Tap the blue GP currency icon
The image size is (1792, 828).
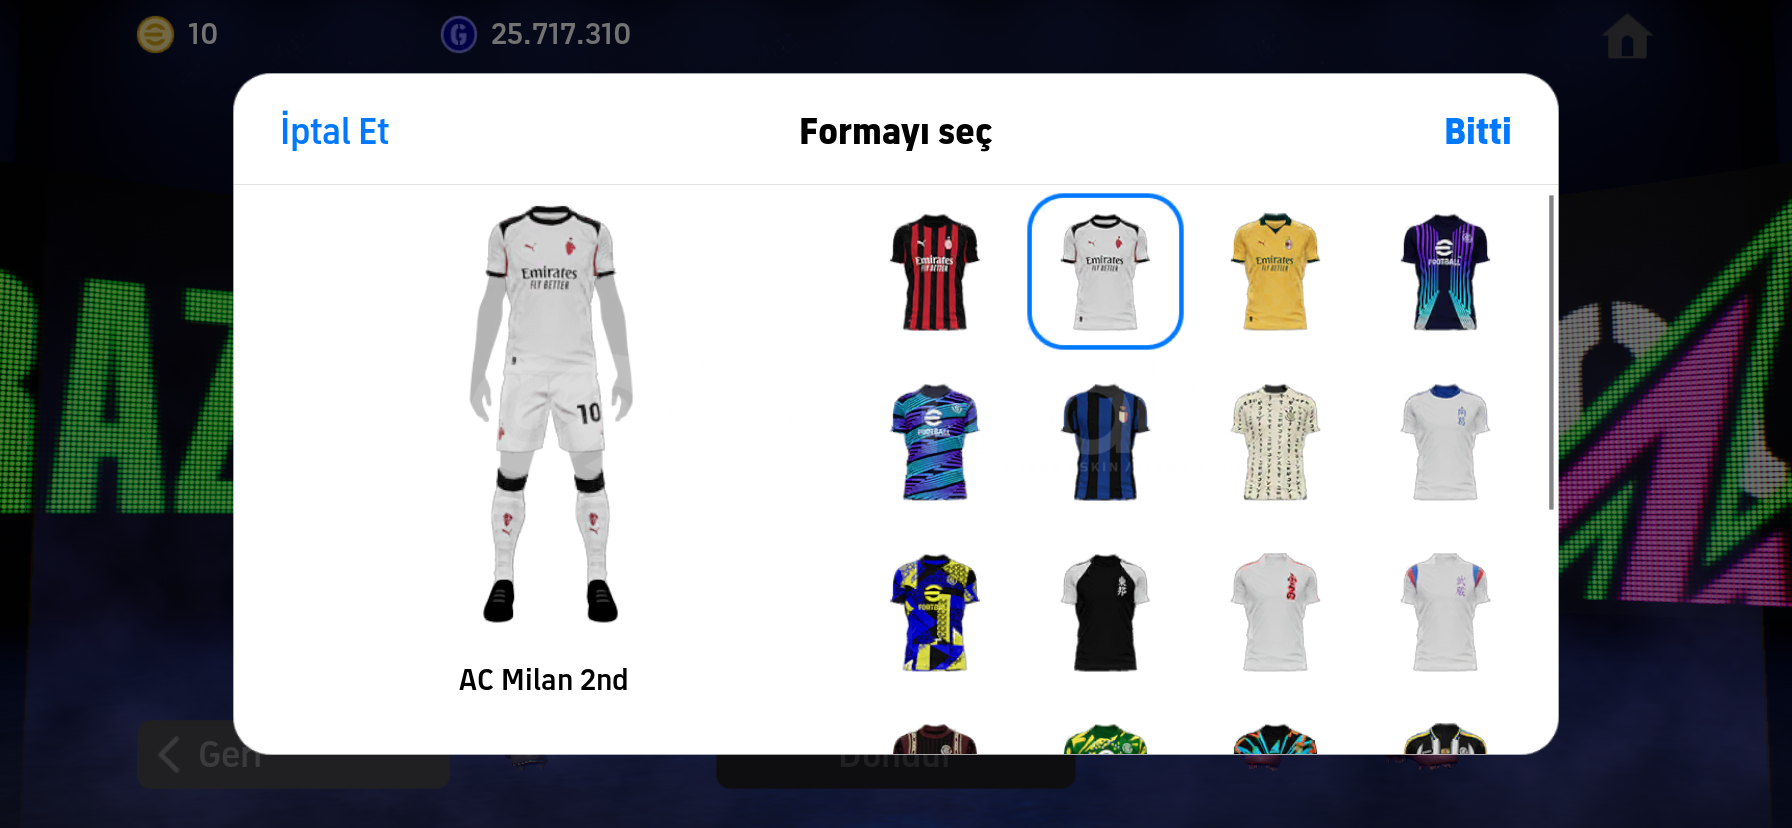[x=459, y=35]
